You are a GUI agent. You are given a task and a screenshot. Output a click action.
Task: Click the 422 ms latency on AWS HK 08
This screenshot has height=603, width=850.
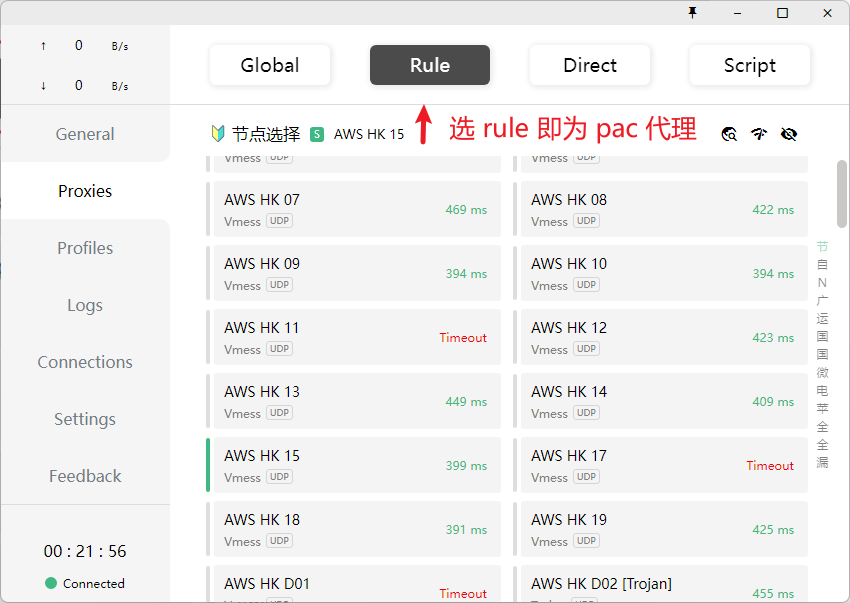pos(773,210)
